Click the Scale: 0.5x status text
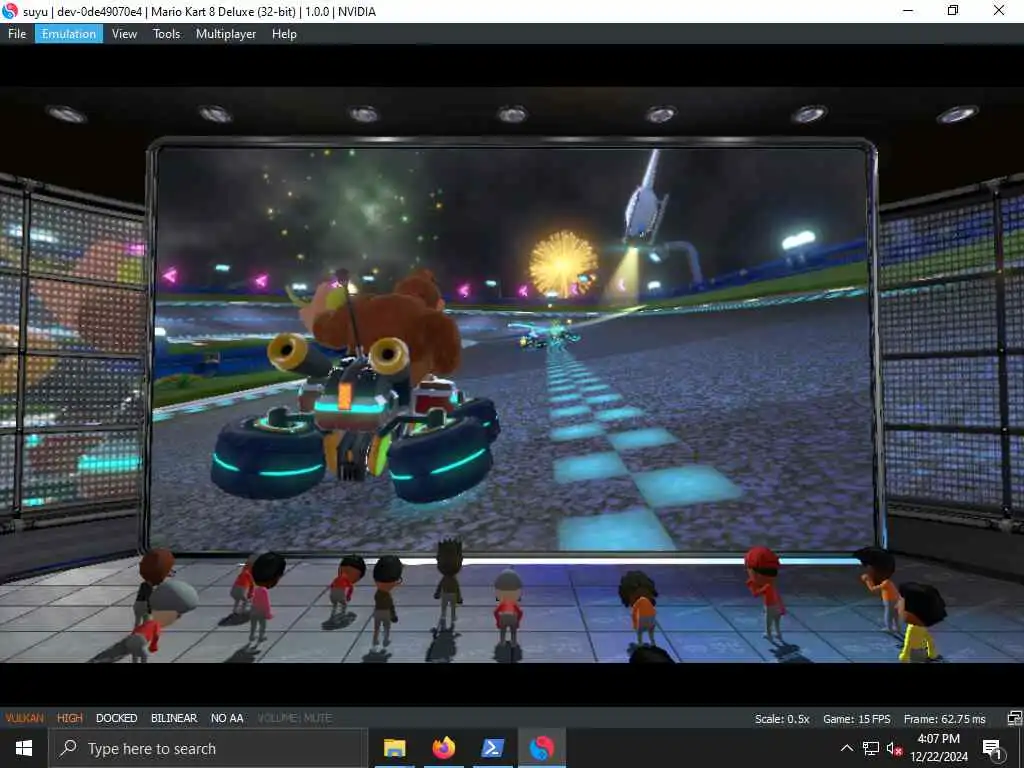 (782, 718)
